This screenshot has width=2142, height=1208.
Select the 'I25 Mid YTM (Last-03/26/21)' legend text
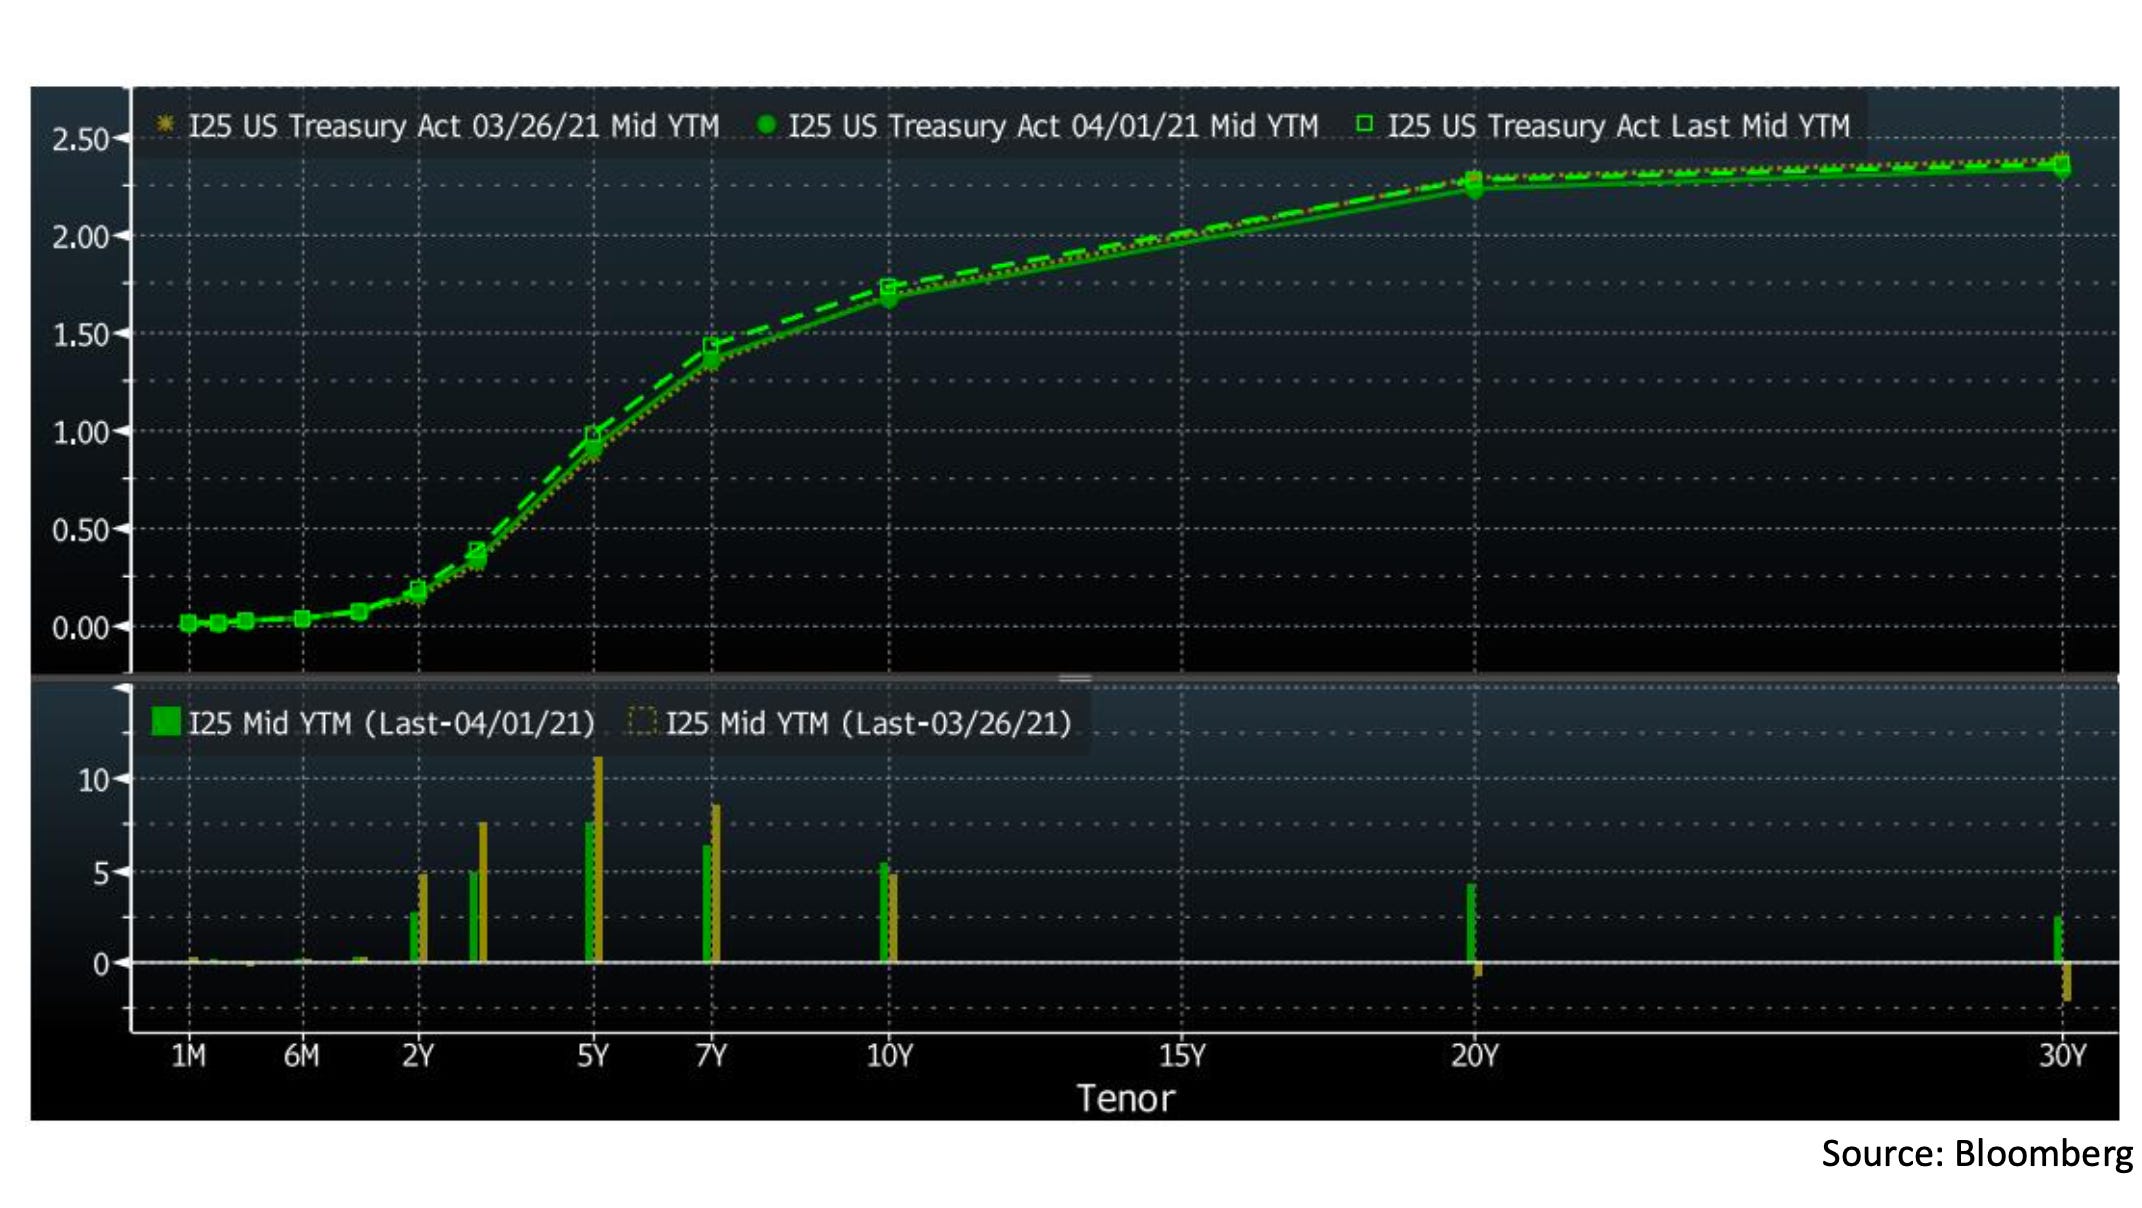868,723
